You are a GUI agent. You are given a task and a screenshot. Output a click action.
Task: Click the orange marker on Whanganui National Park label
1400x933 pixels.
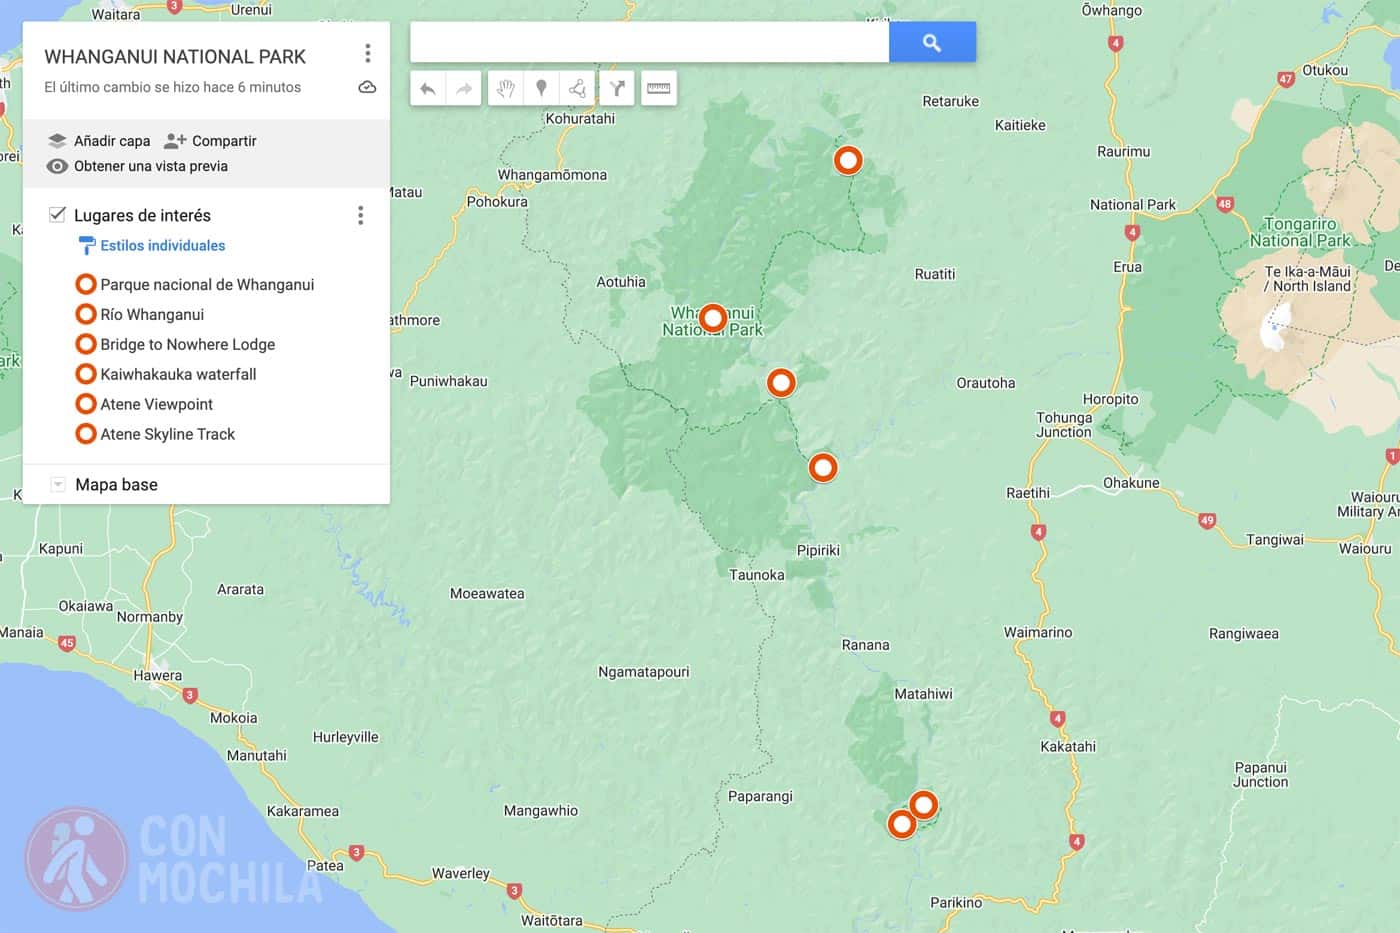tap(713, 319)
